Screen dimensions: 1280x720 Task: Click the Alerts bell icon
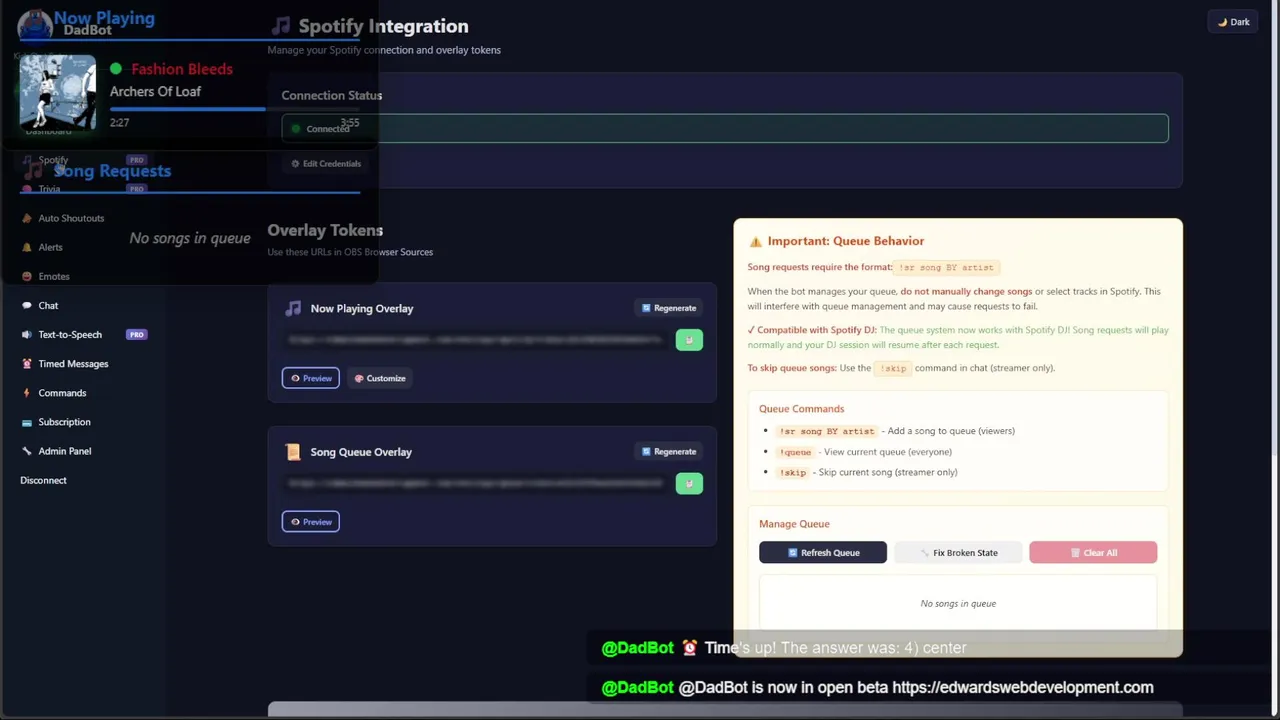[27, 247]
